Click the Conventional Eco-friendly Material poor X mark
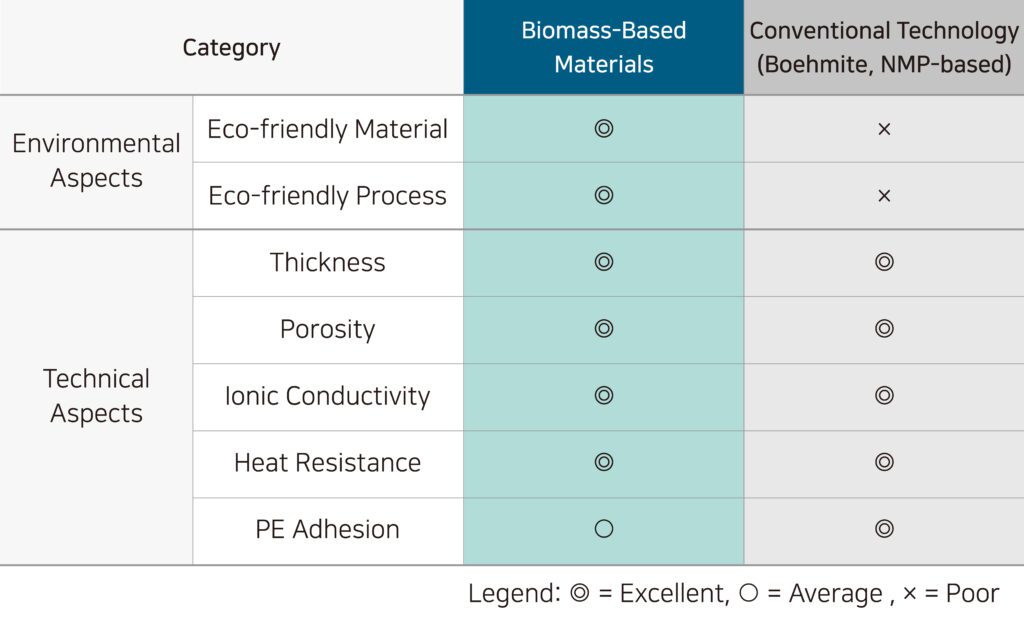 point(884,129)
